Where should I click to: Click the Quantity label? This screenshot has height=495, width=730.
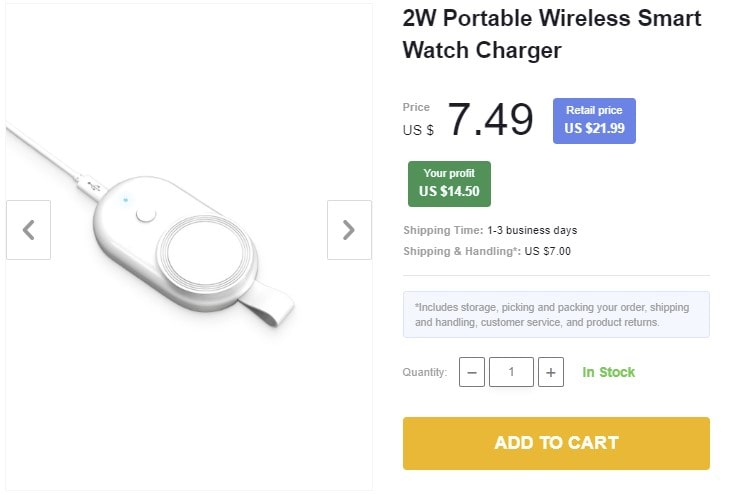(x=425, y=372)
